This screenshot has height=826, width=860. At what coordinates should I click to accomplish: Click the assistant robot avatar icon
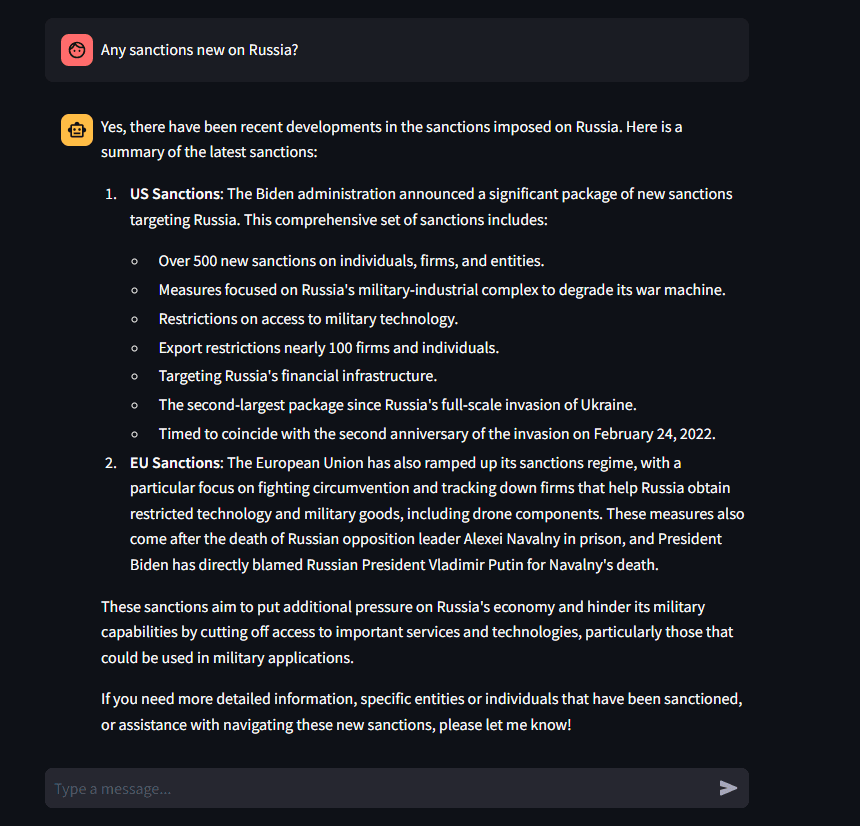(77, 130)
